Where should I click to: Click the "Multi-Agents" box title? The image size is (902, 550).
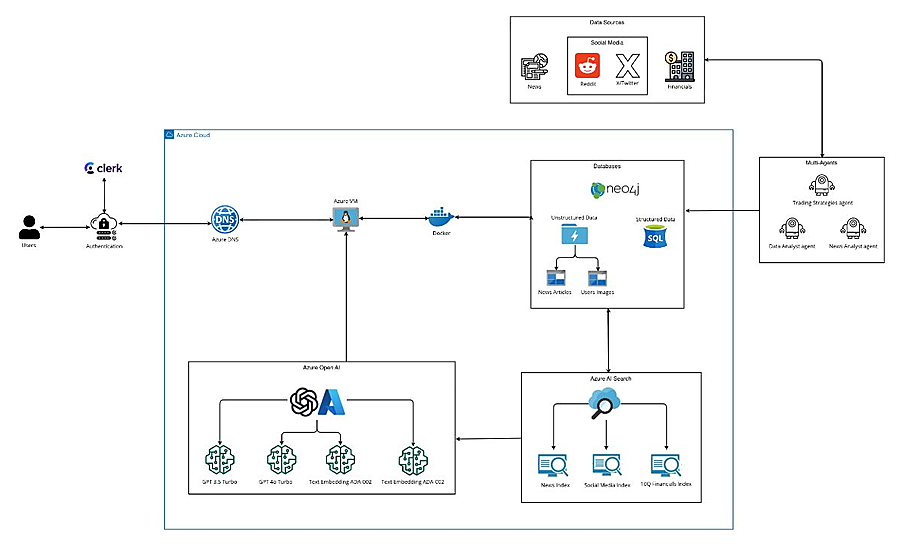point(821,163)
